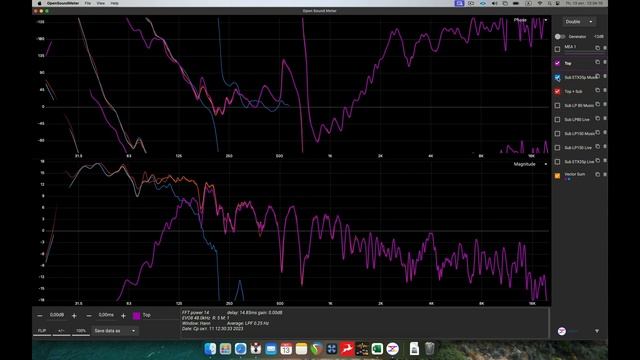
Task: Click the copy icon for Vector Sum
Action: 598,174
